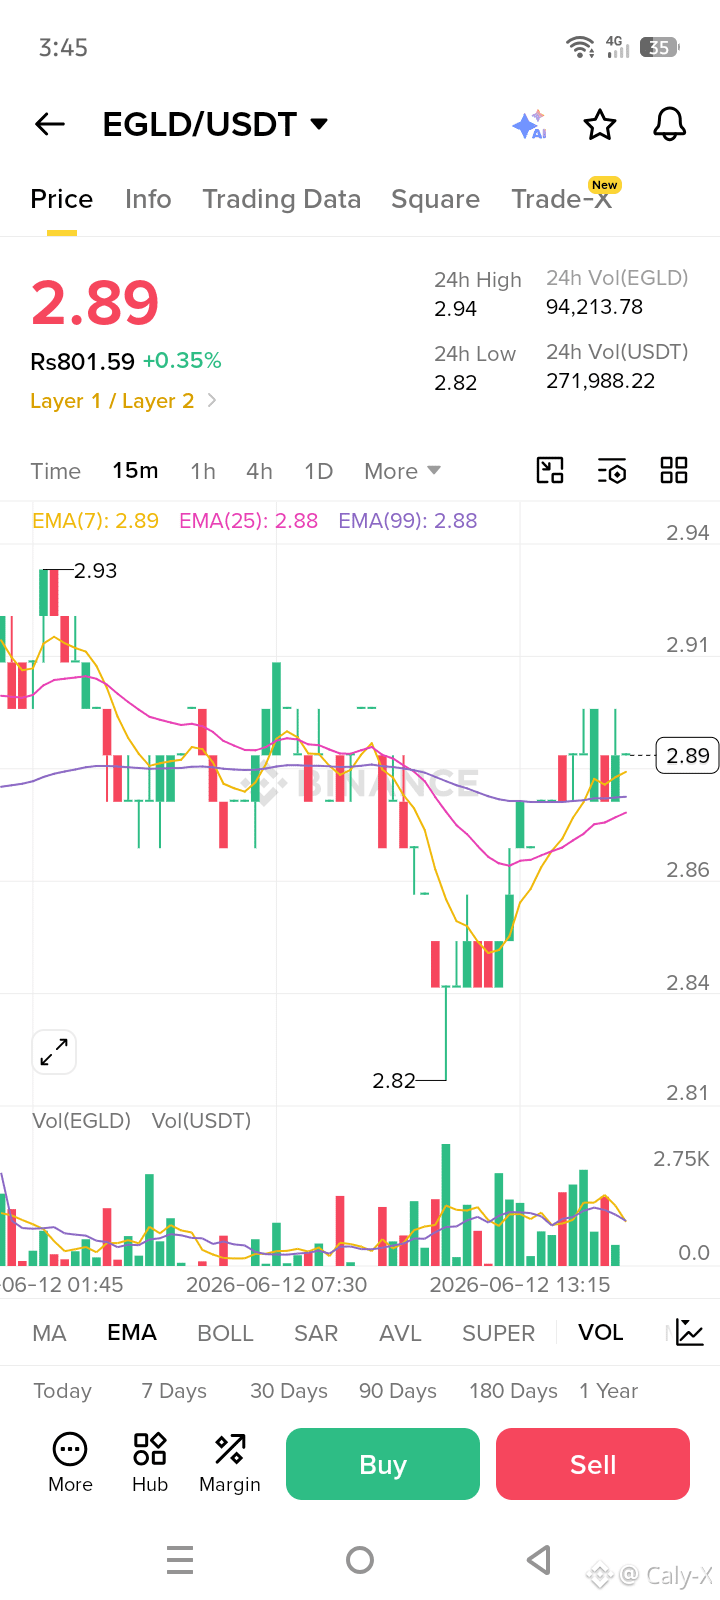This screenshot has width=720, height=1600.
Task: Toggle the SUPER indicator
Action: tap(499, 1333)
